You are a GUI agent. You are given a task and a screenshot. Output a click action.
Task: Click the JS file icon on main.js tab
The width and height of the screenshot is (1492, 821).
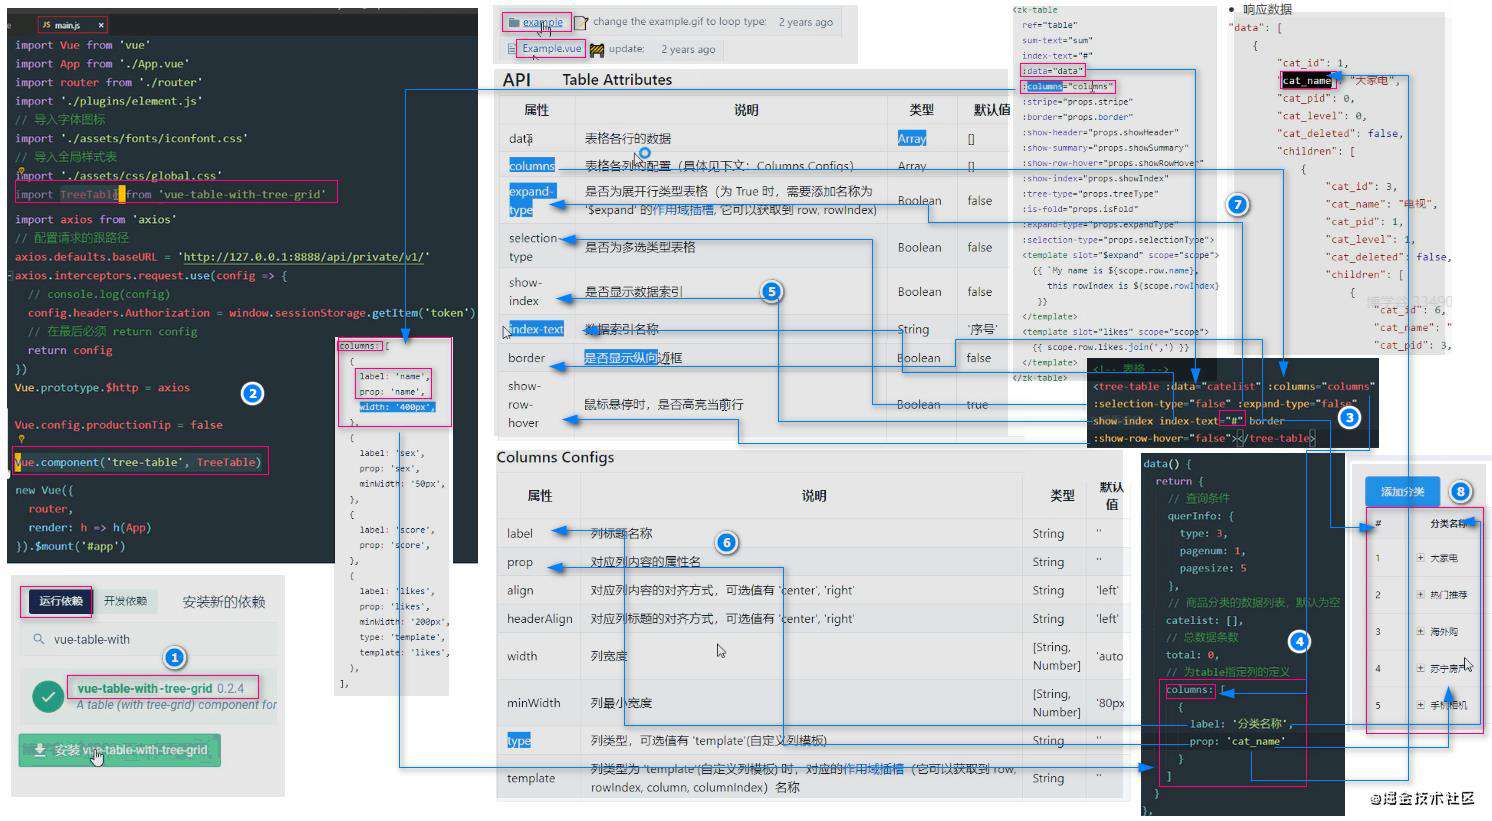point(46,24)
